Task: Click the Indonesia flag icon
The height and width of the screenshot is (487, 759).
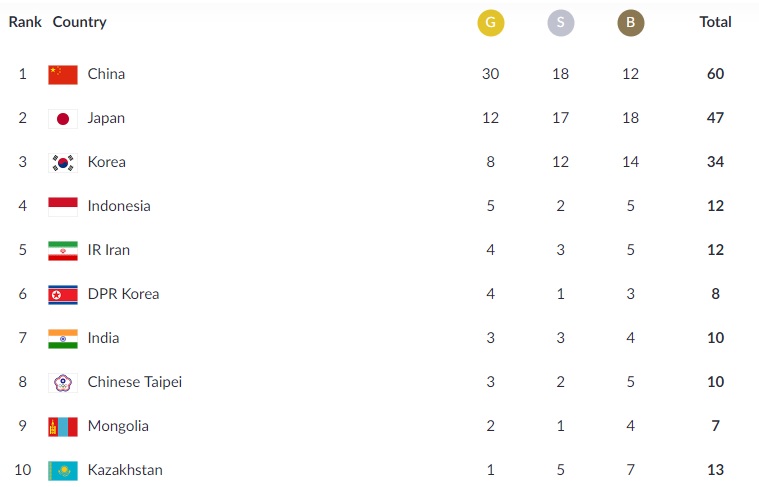Action: coord(63,207)
